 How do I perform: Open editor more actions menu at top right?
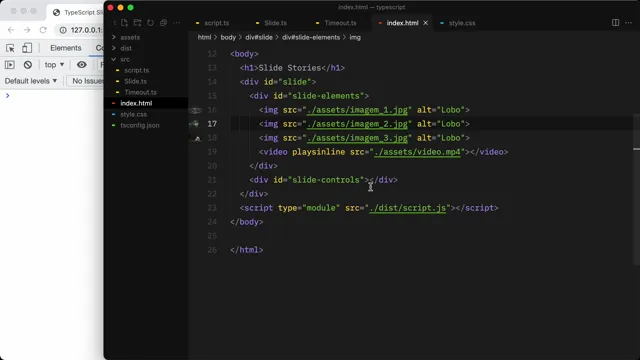(x=629, y=23)
